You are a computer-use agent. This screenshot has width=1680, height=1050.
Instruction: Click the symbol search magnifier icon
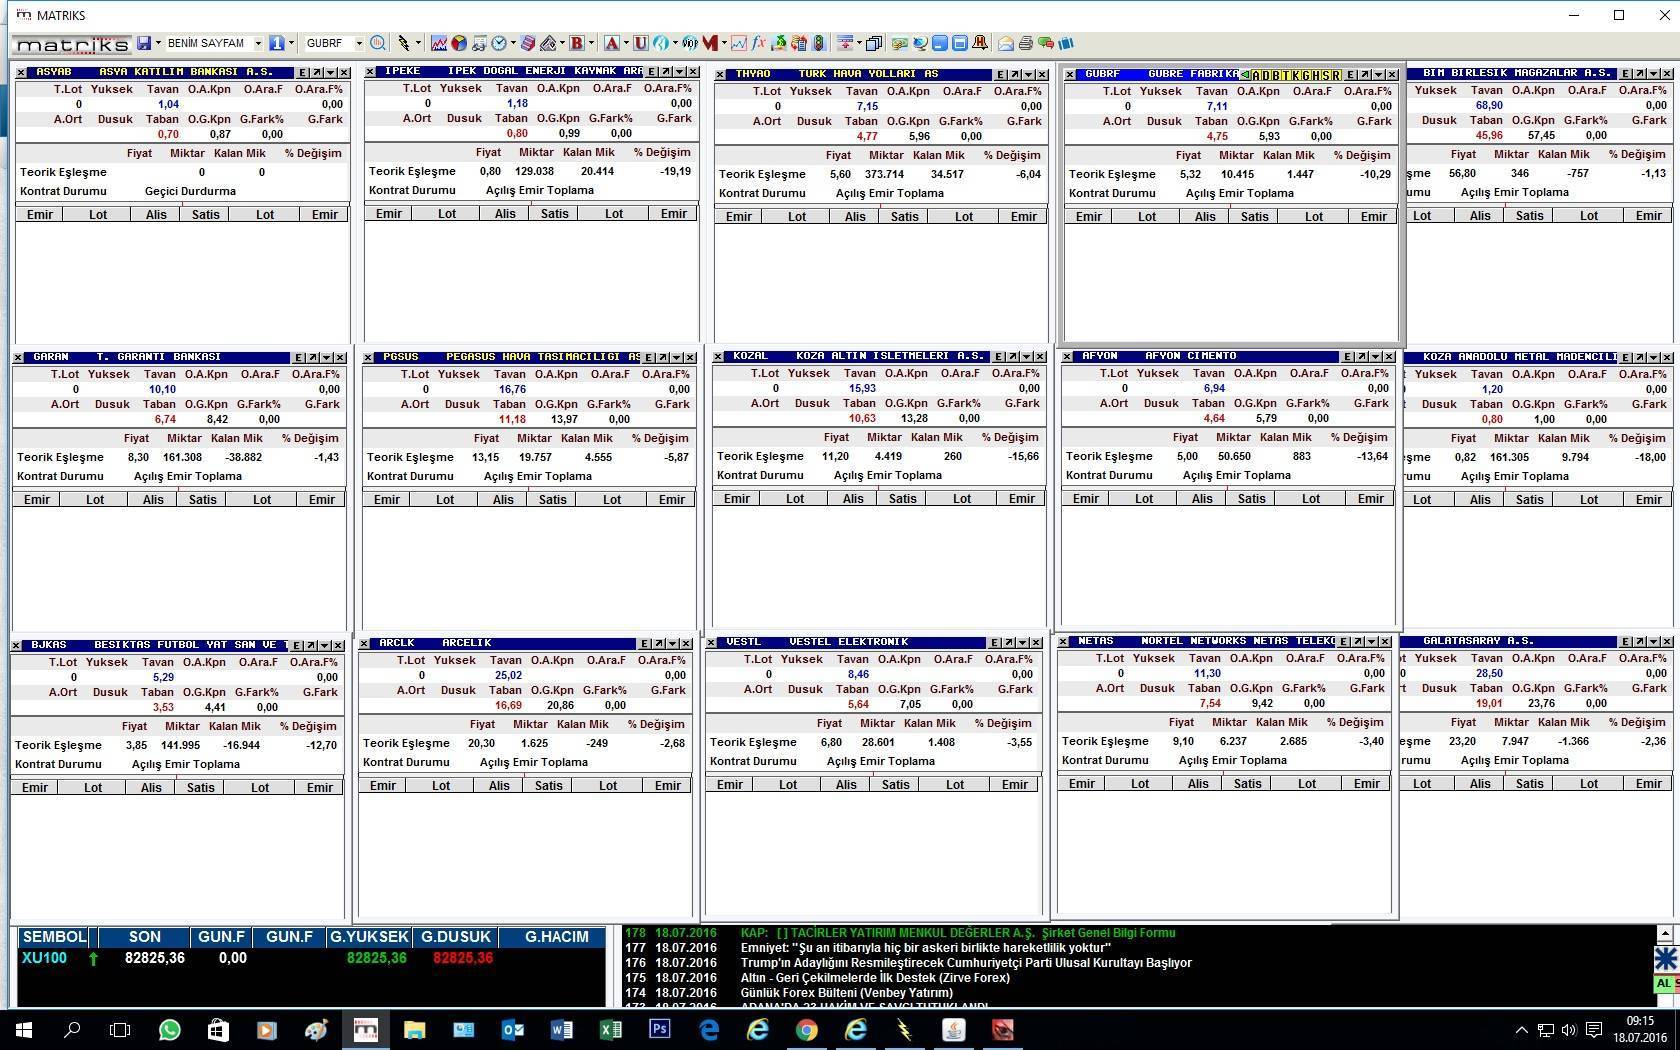point(378,43)
